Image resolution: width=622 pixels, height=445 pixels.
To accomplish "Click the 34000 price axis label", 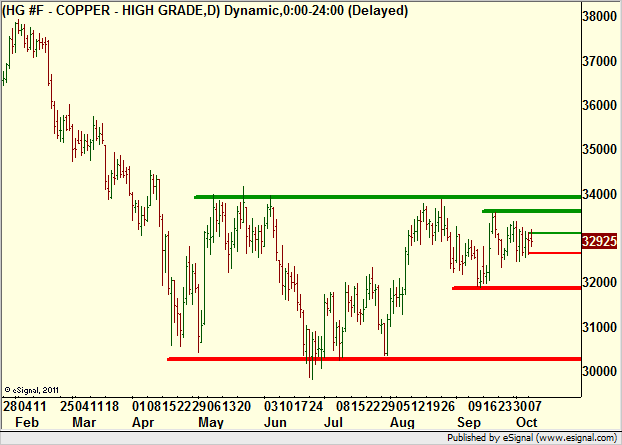I will [599, 194].
